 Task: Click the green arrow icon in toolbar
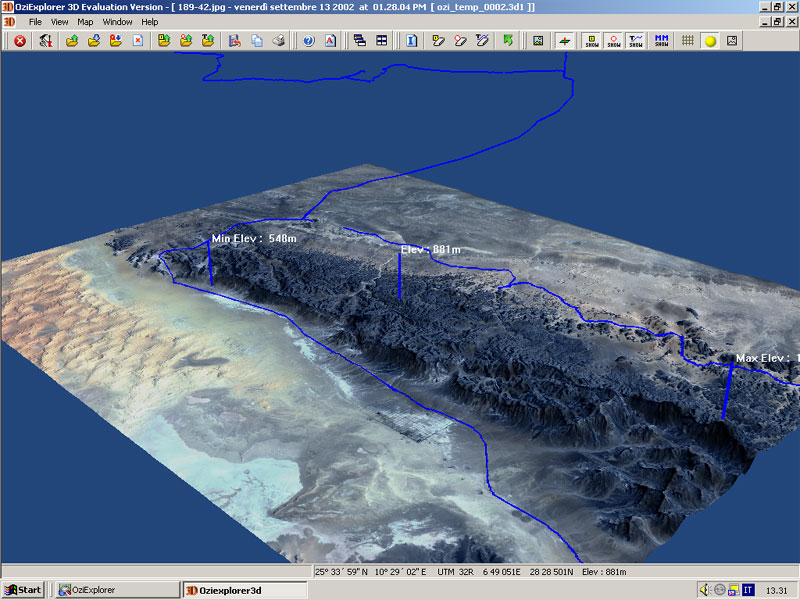click(508, 41)
